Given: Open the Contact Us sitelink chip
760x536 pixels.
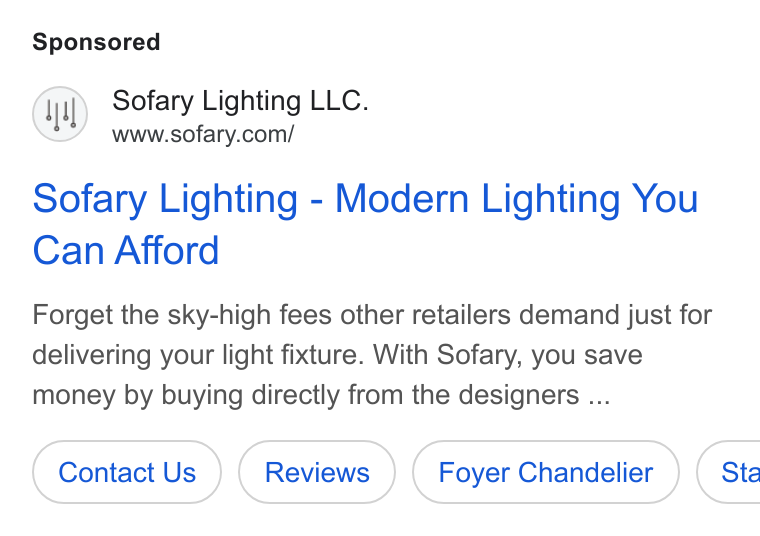Looking at the screenshot, I should [x=127, y=472].
